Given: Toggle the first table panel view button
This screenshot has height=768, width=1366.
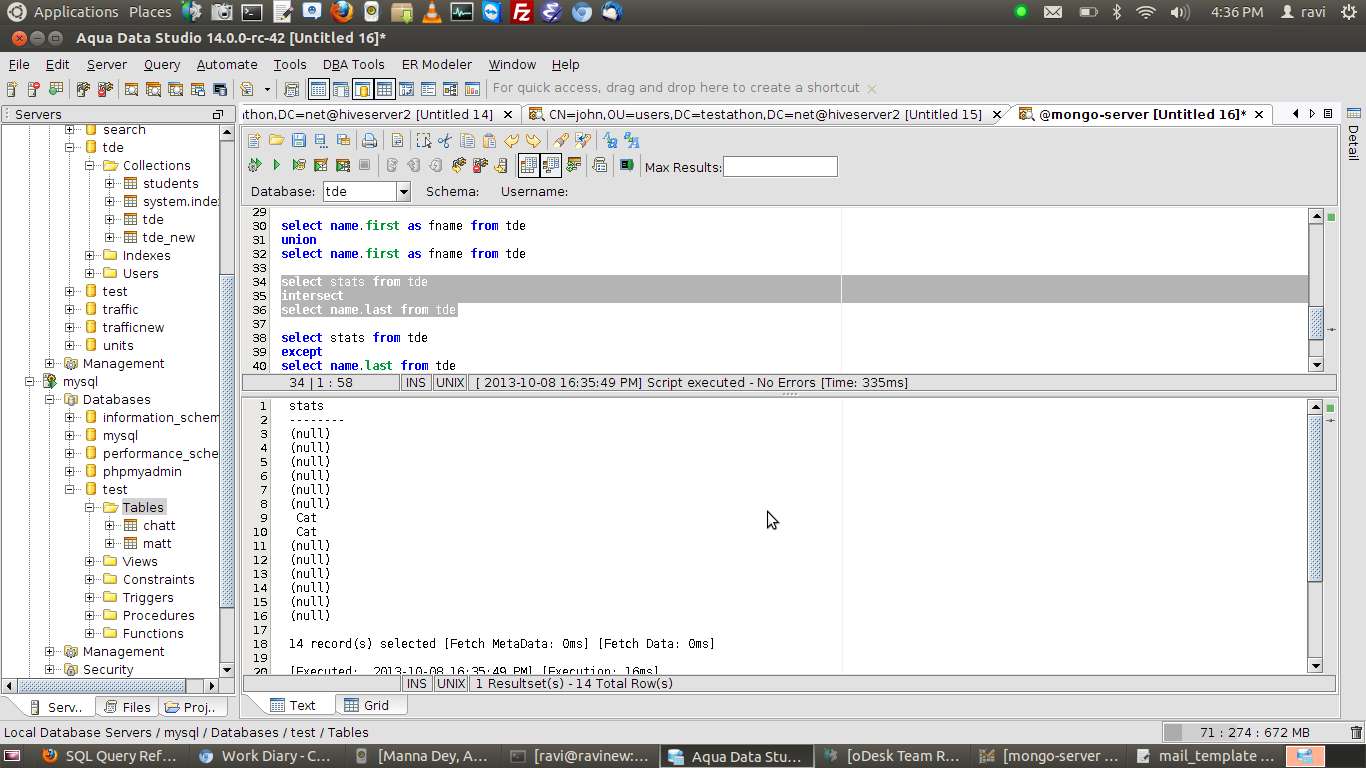Looking at the screenshot, I should point(318,89).
